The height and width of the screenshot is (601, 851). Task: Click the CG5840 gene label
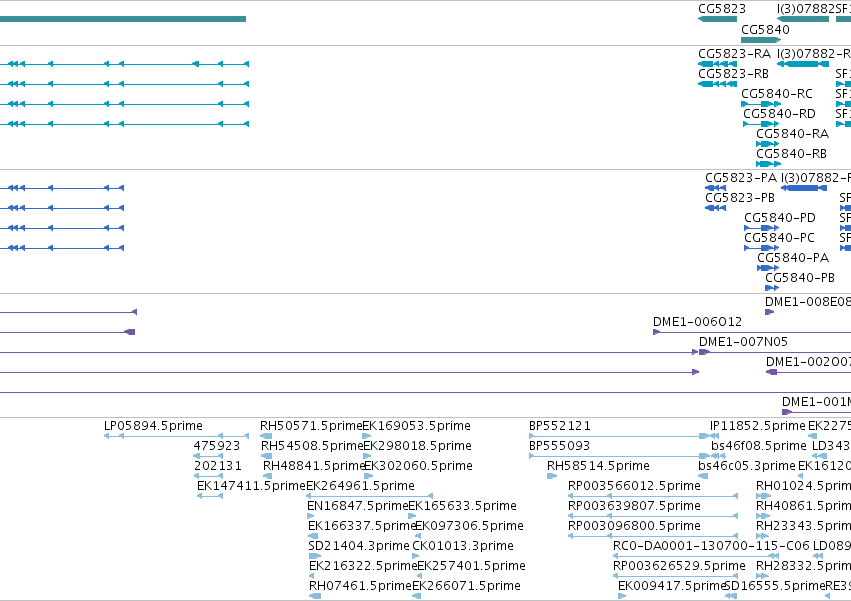click(x=765, y=29)
